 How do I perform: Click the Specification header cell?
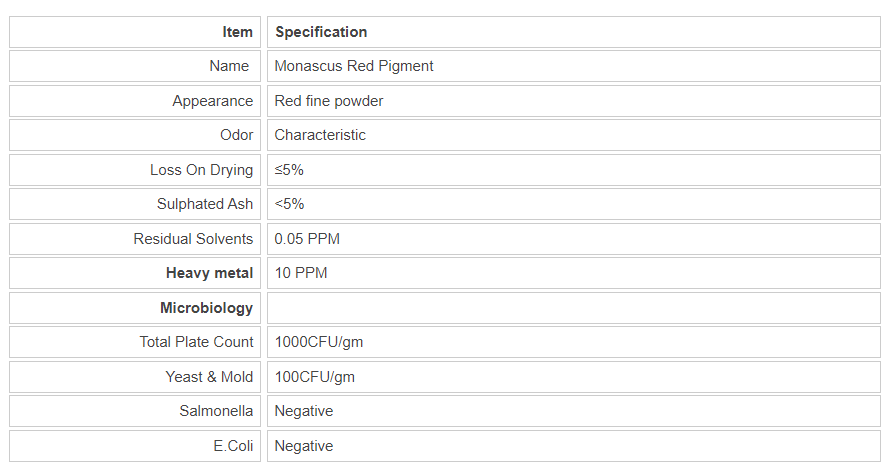coord(321,32)
